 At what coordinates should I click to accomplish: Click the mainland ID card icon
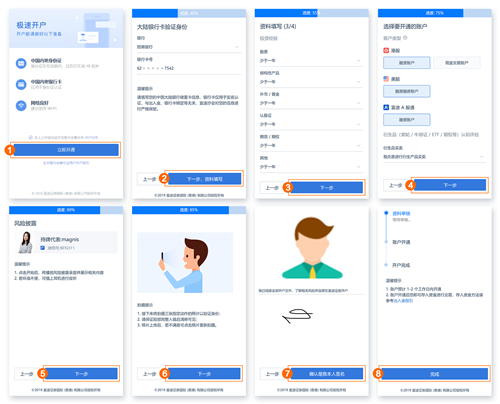pyautogui.click(x=21, y=63)
